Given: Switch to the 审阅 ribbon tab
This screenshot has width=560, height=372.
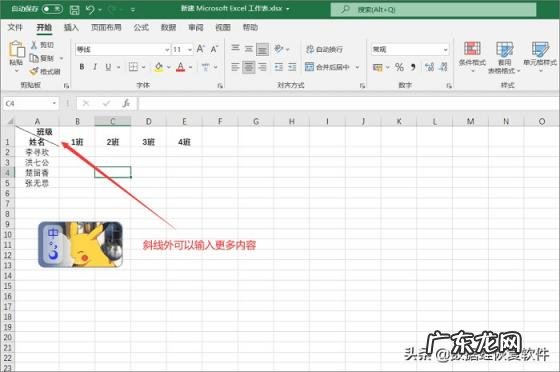Looking at the screenshot, I should click(x=196, y=27).
